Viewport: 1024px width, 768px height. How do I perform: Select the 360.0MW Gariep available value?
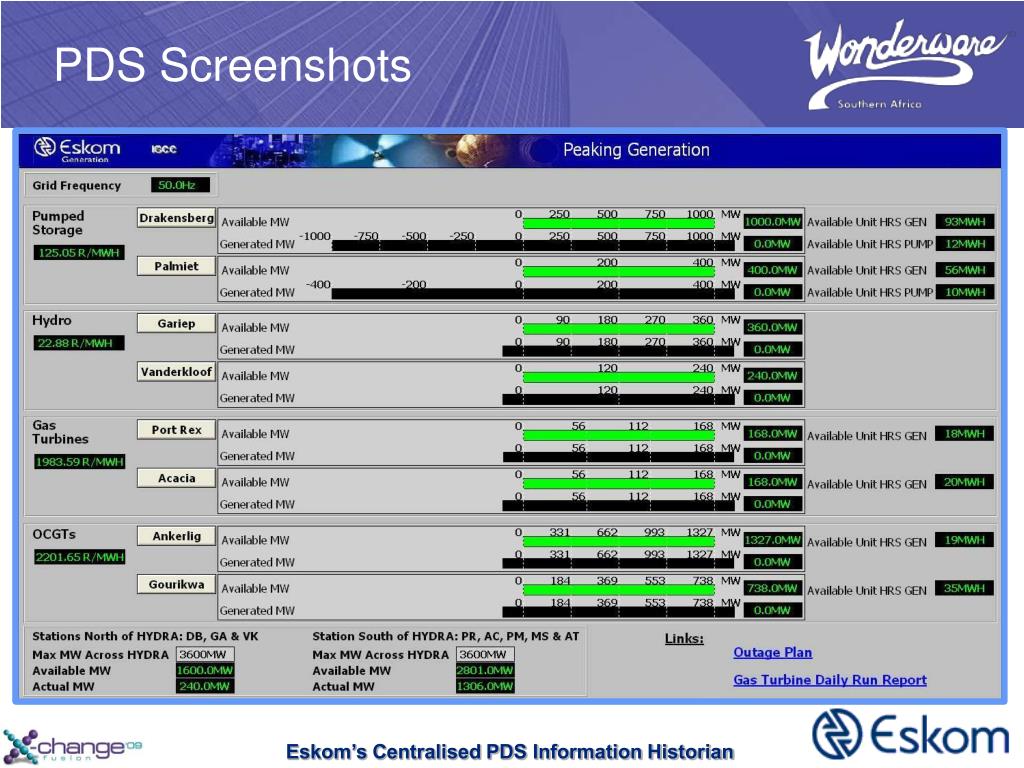773,327
